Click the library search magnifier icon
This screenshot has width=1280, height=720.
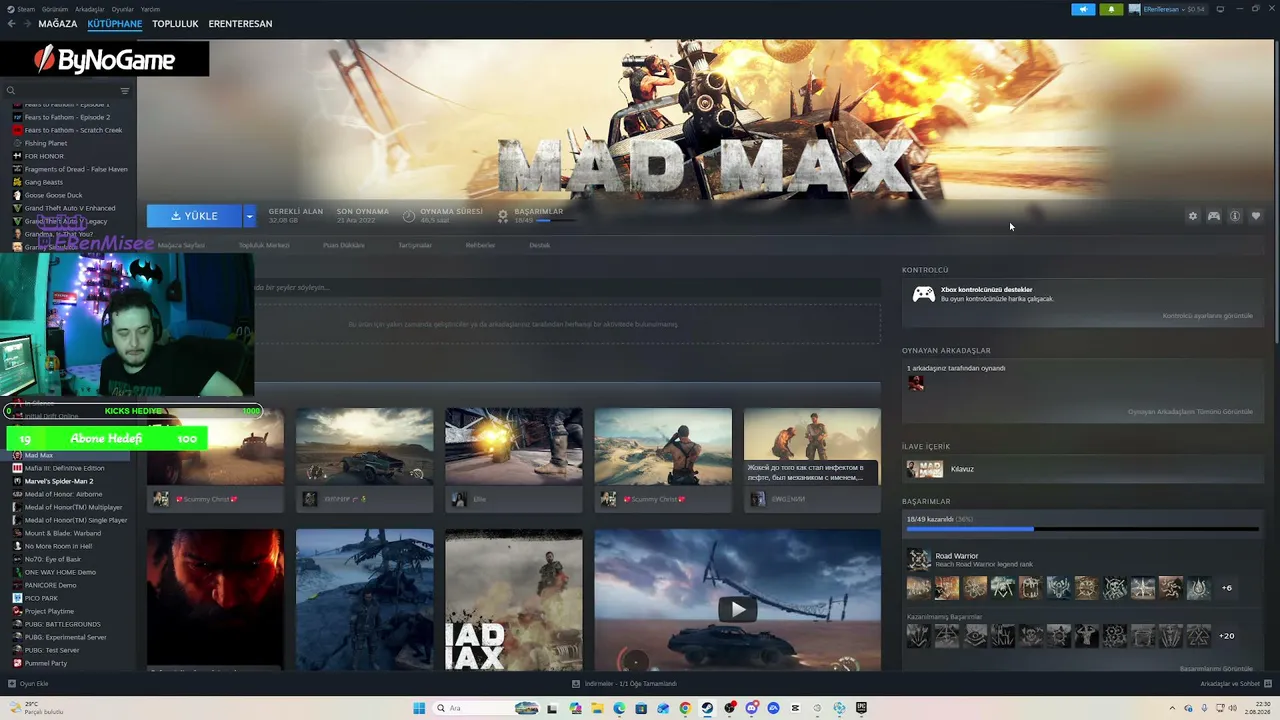pyautogui.click(x=11, y=91)
